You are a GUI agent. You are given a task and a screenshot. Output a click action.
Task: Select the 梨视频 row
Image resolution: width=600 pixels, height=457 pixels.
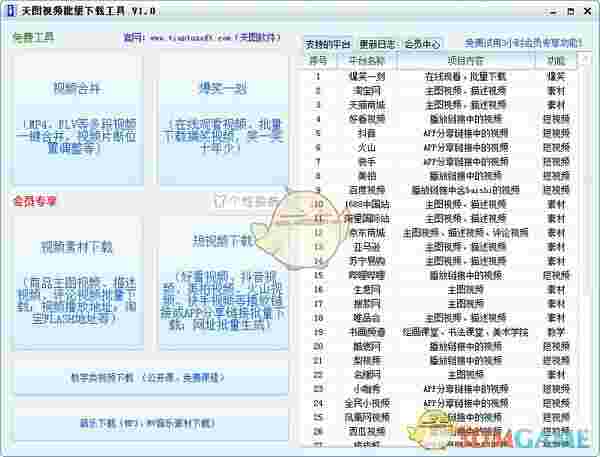click(440, 360)
